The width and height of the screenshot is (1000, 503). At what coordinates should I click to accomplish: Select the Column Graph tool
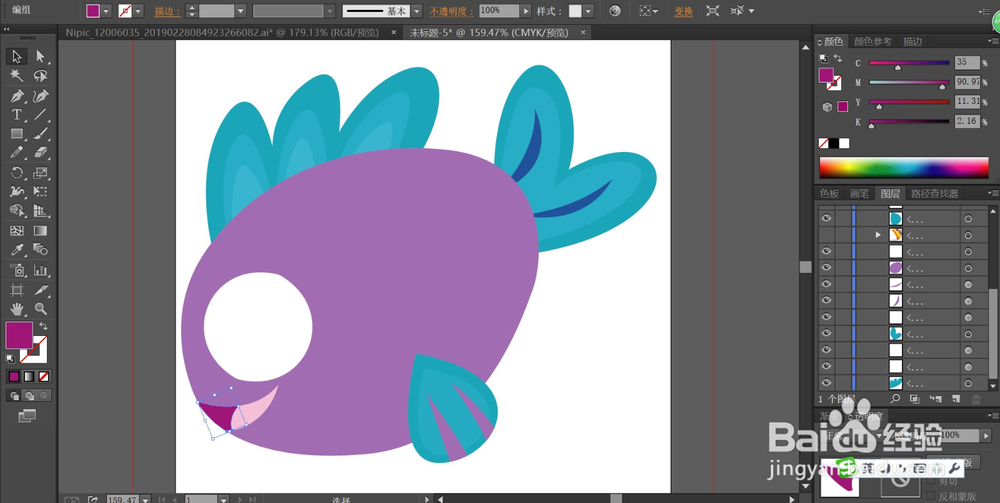click(x=41, y=270)
